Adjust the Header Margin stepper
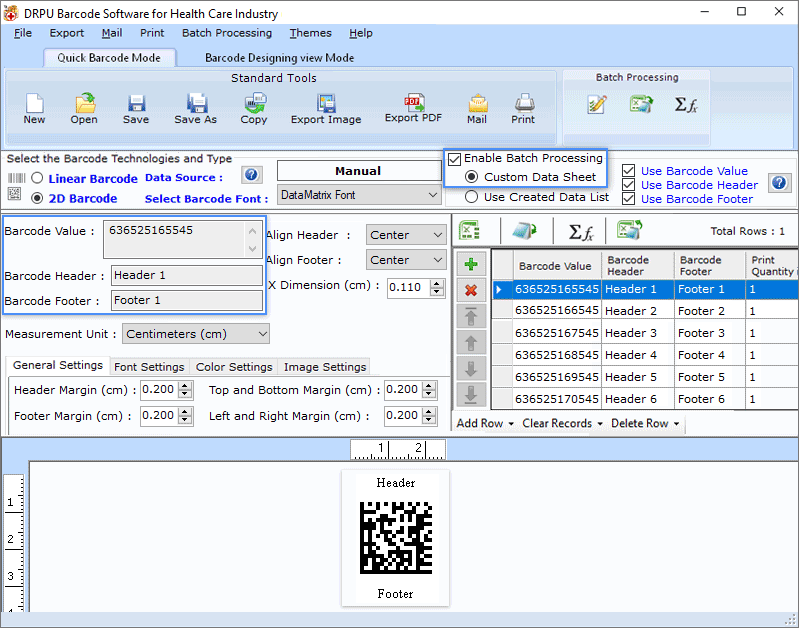This screenshot has height=628, width=799. pos(185,390)
